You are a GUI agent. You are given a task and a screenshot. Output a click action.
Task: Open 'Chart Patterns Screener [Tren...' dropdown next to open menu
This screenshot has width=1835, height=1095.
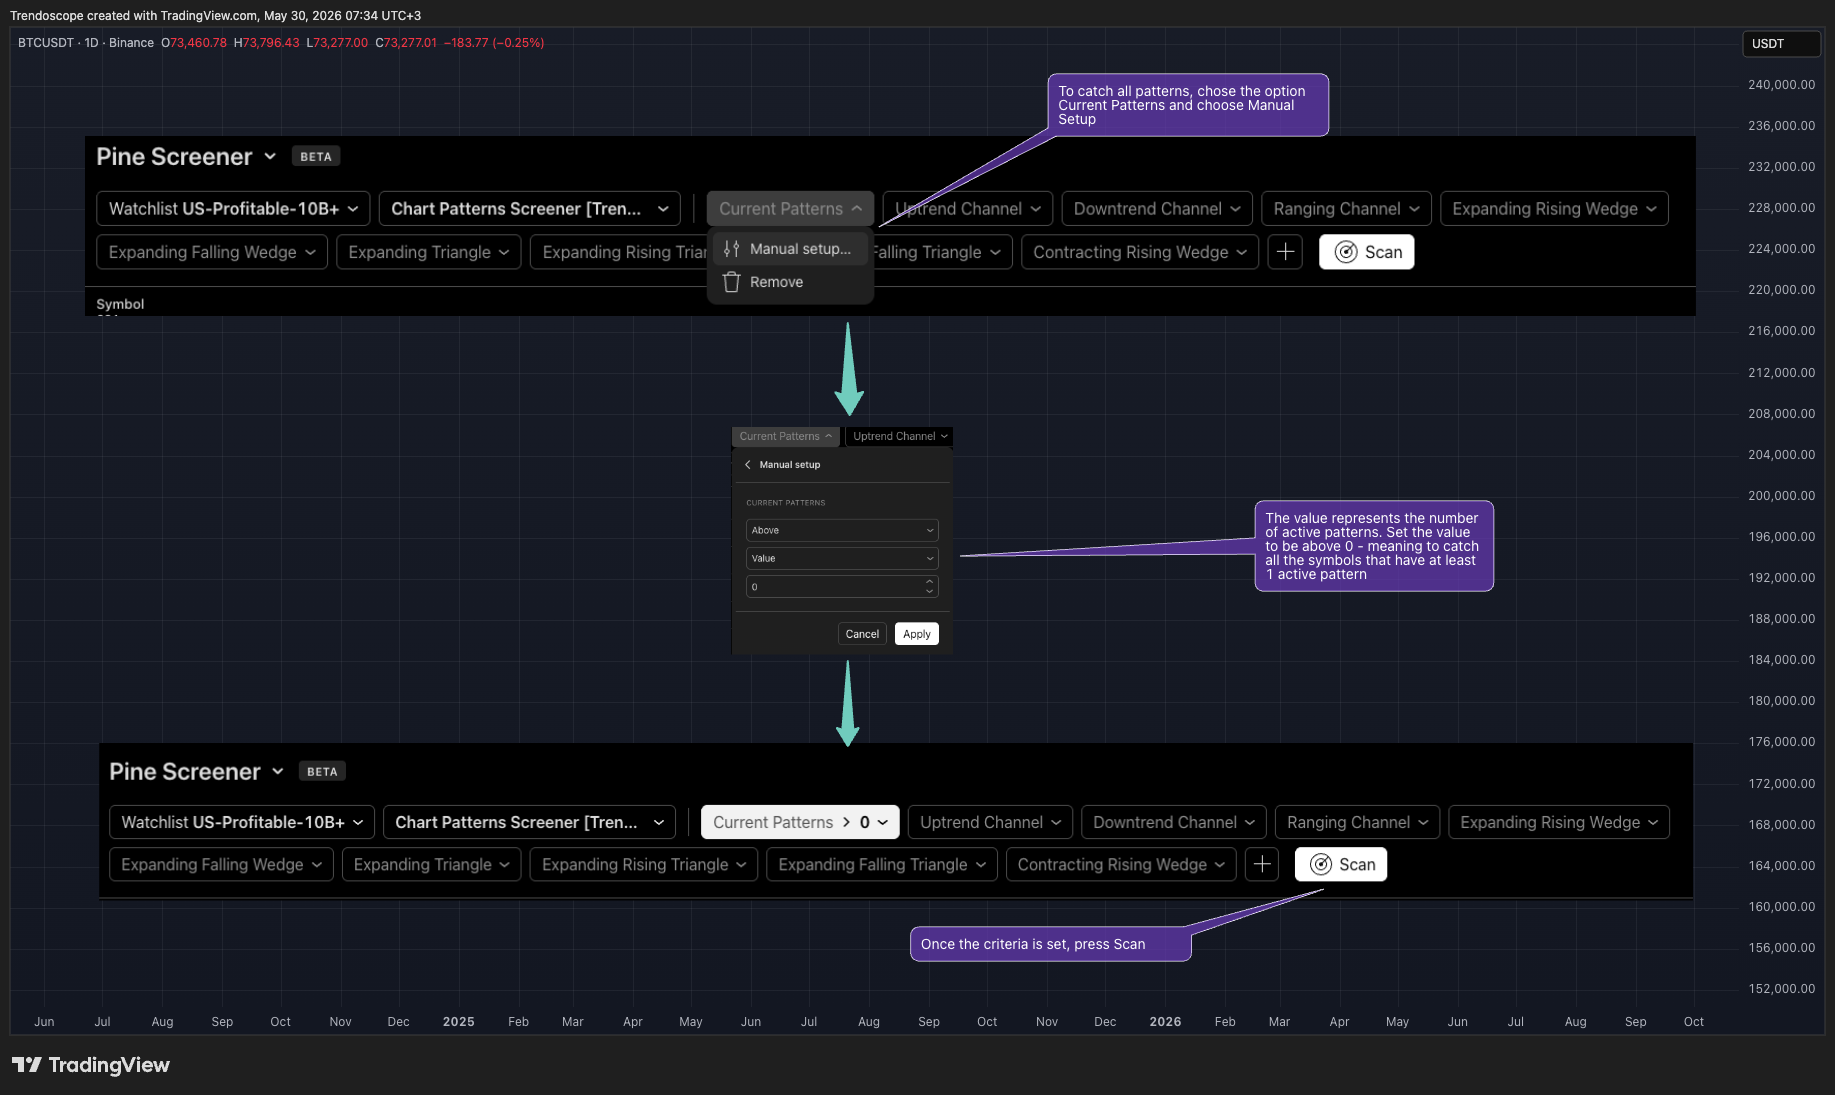tap(530, 209)
